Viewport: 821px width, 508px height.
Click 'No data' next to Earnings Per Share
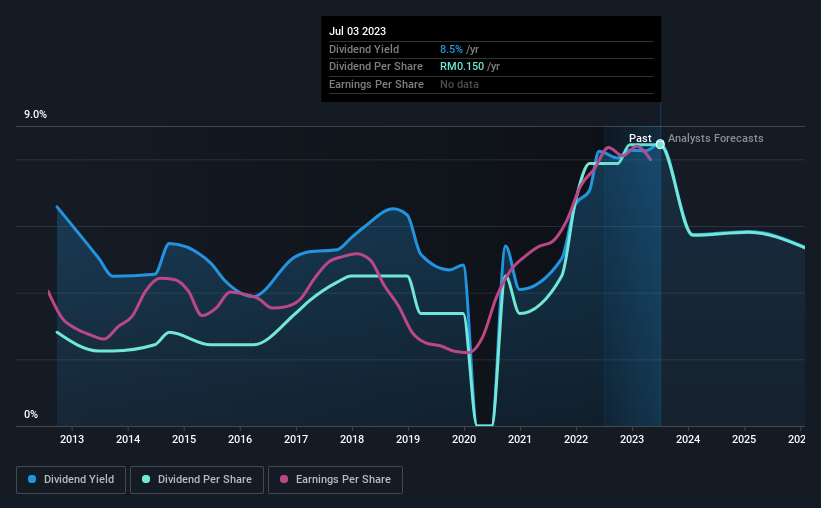pyautogui.click(x=459, y=84)
